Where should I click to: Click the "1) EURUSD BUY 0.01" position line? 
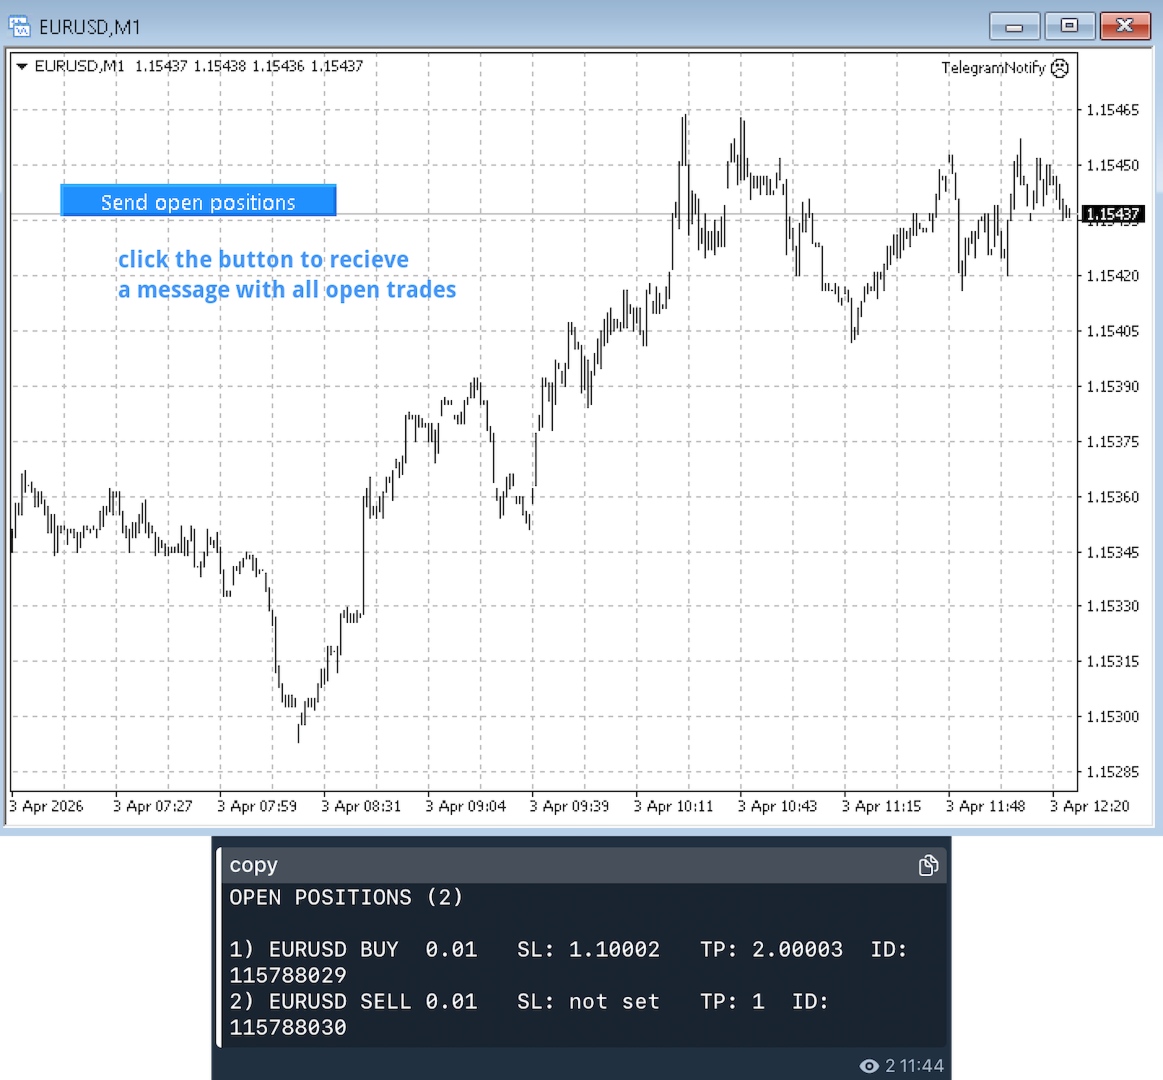pyautogui.click(x=353, y=949)
